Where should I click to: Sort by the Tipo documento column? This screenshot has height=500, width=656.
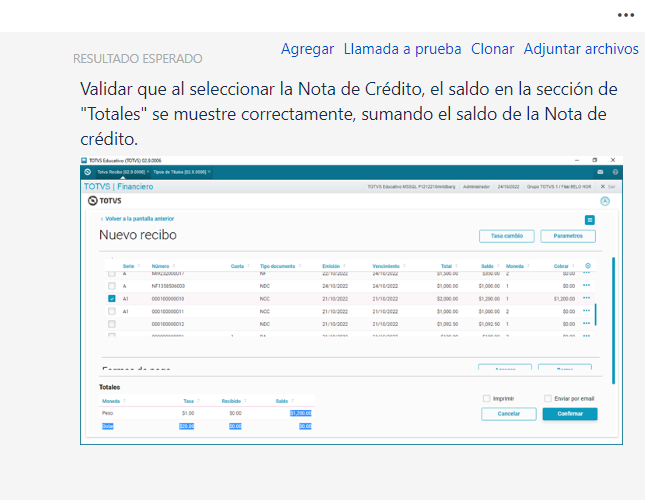pos(280,266)
